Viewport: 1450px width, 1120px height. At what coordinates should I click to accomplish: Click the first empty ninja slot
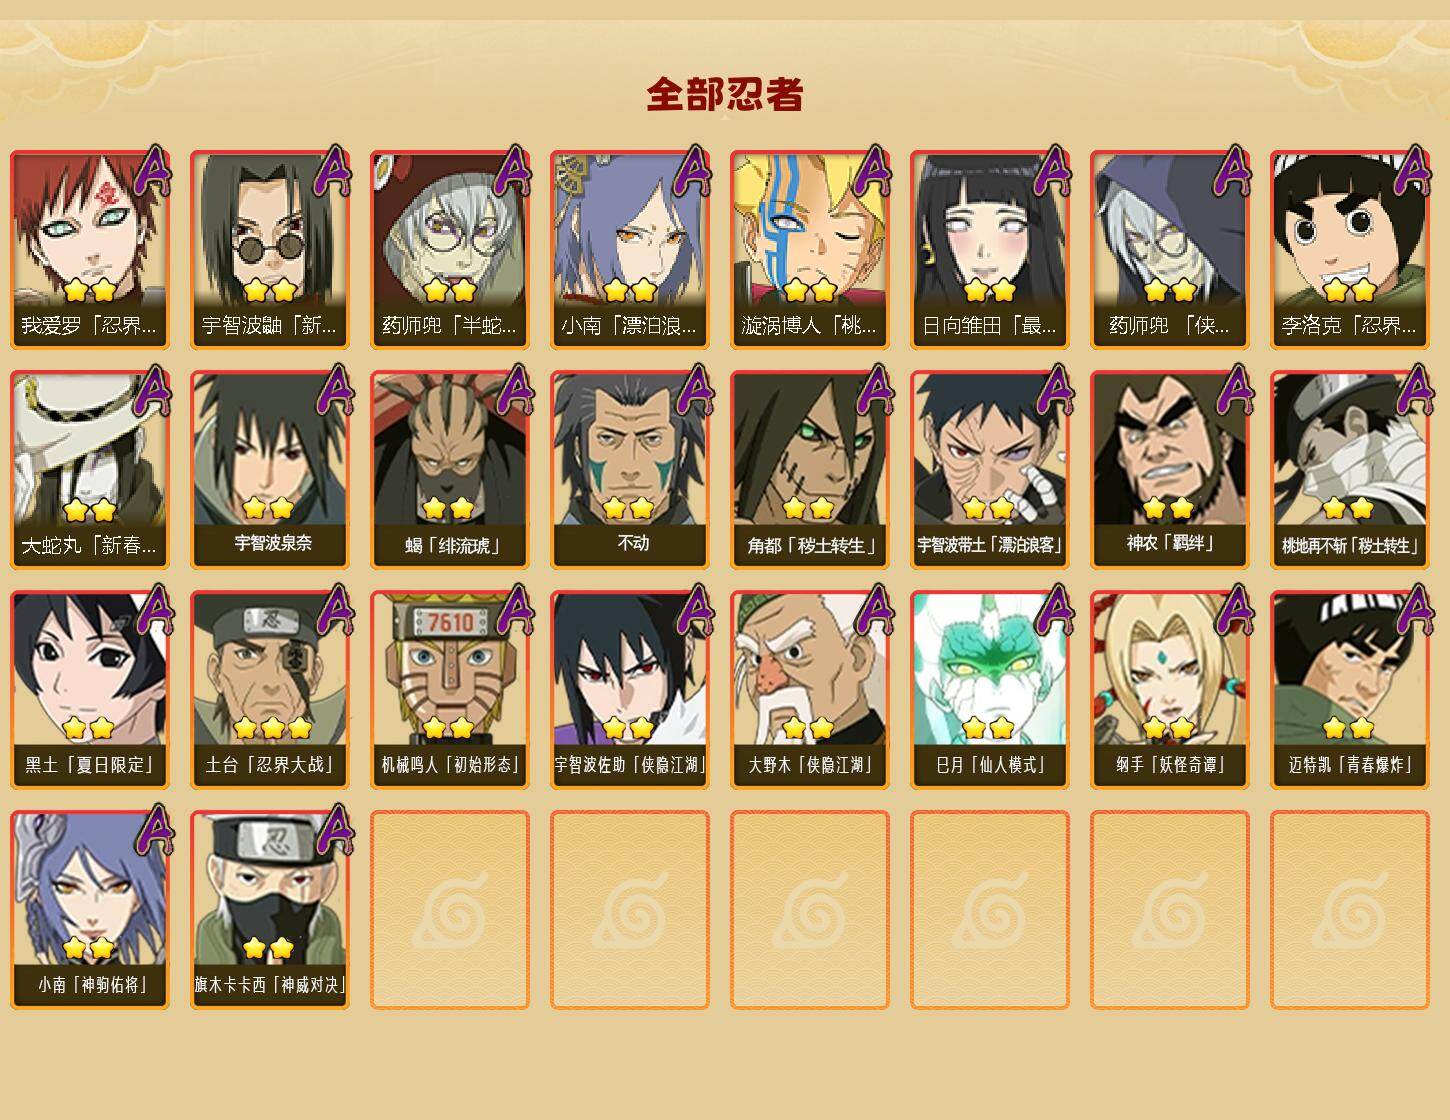click(450, 910)
